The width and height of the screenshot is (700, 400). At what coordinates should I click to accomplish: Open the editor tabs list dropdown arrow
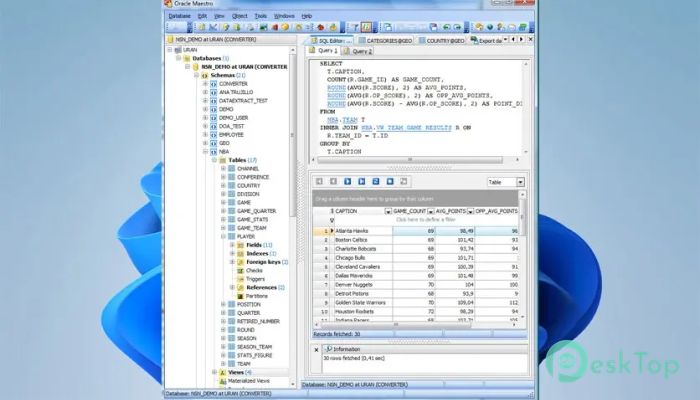click(x=505, y=40)
